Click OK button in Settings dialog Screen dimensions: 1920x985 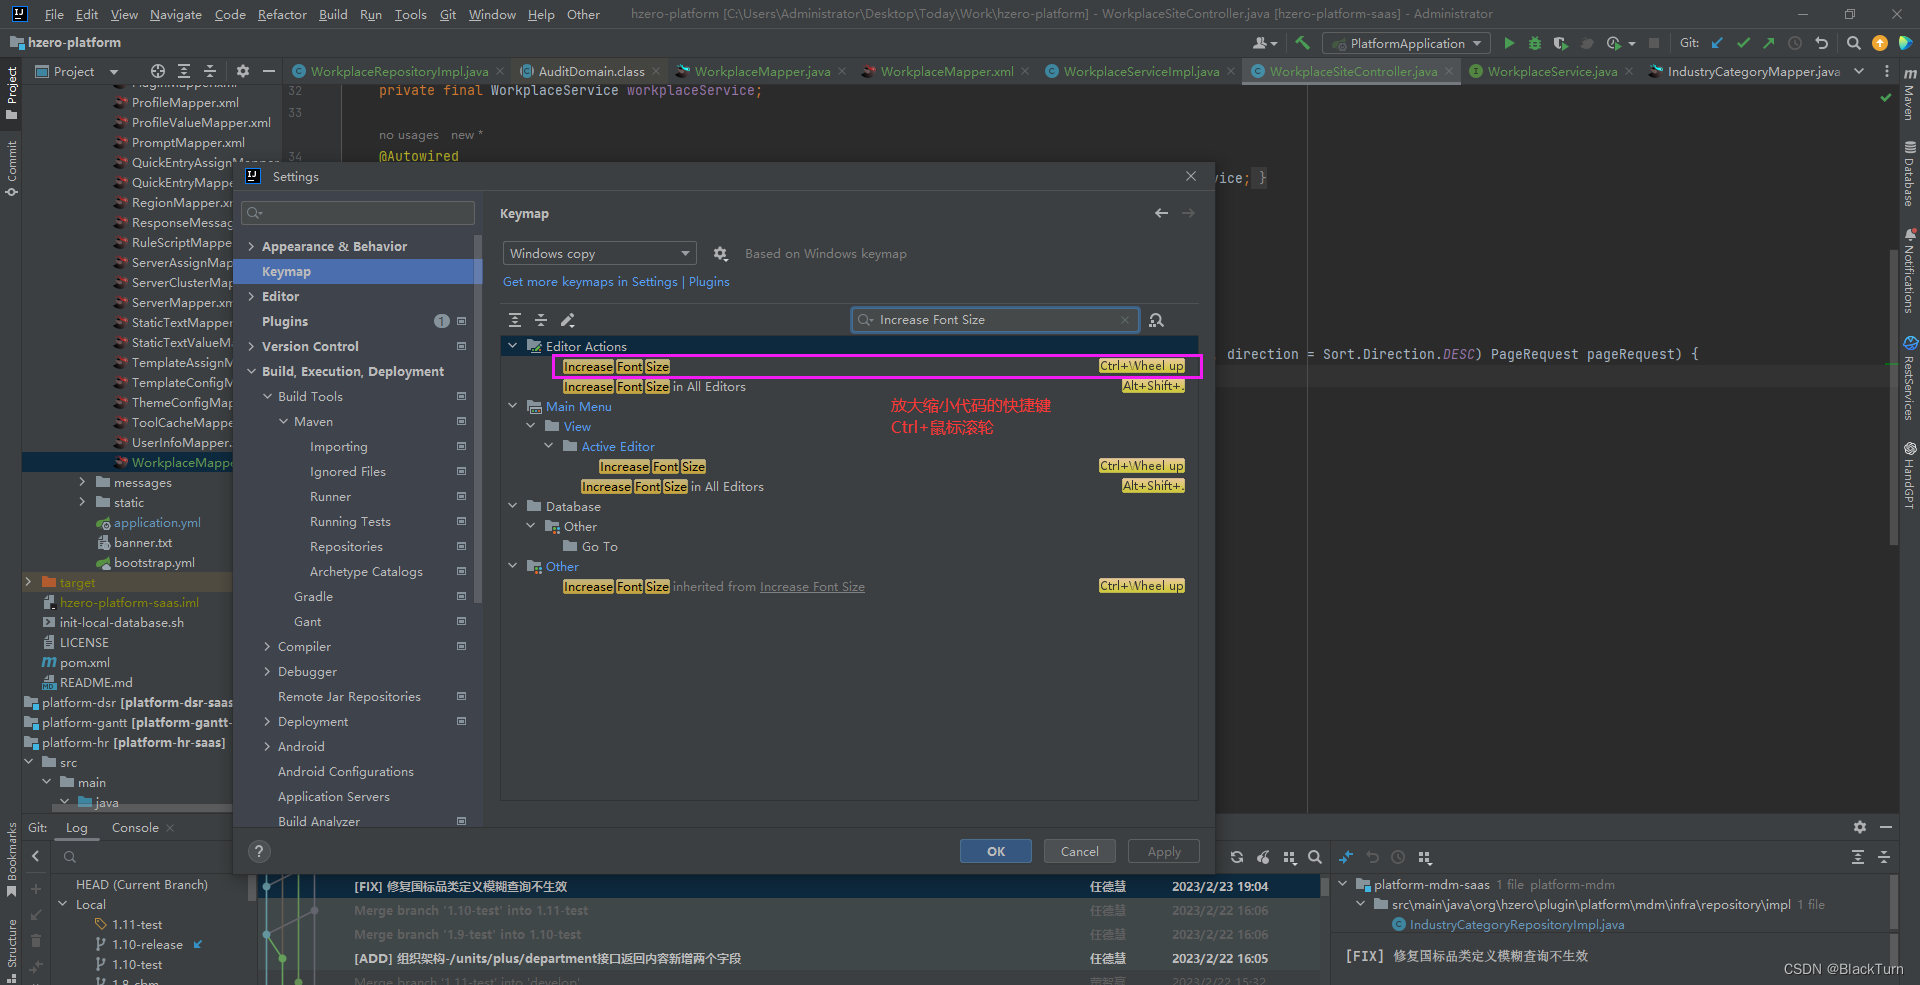tap(996, 851)
